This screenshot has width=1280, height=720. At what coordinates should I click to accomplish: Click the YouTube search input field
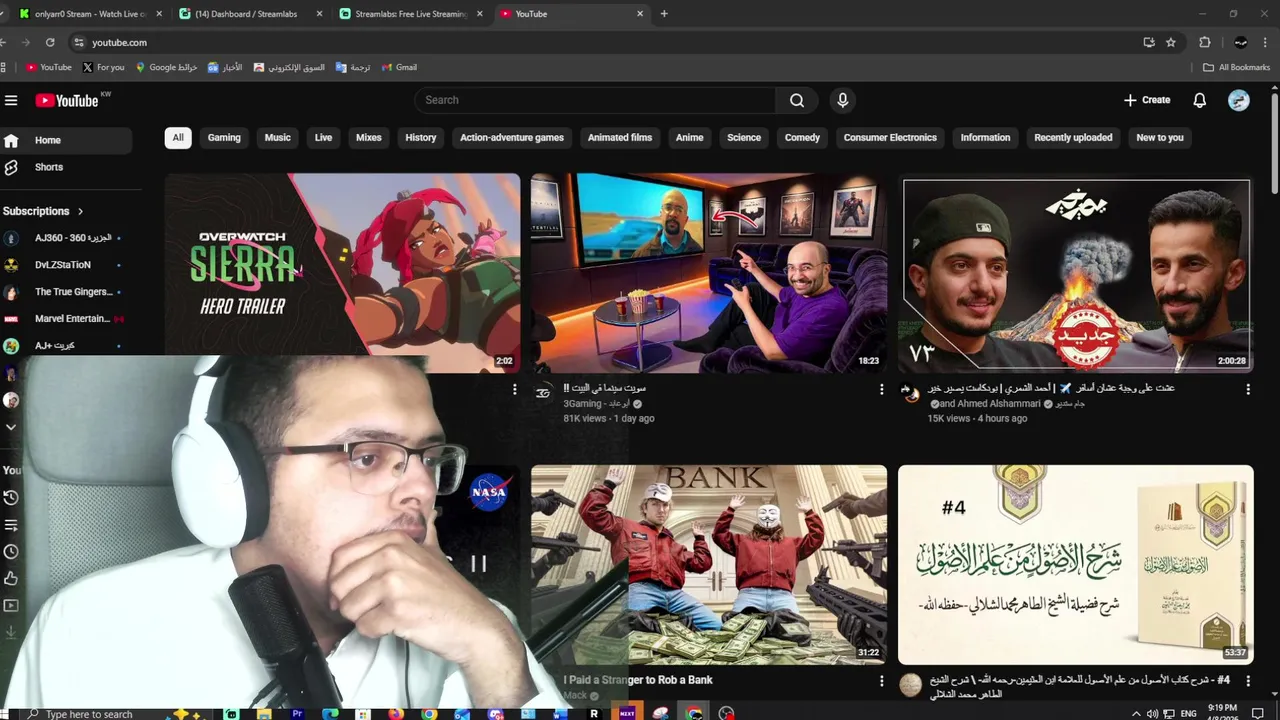[x=595, y=100]
